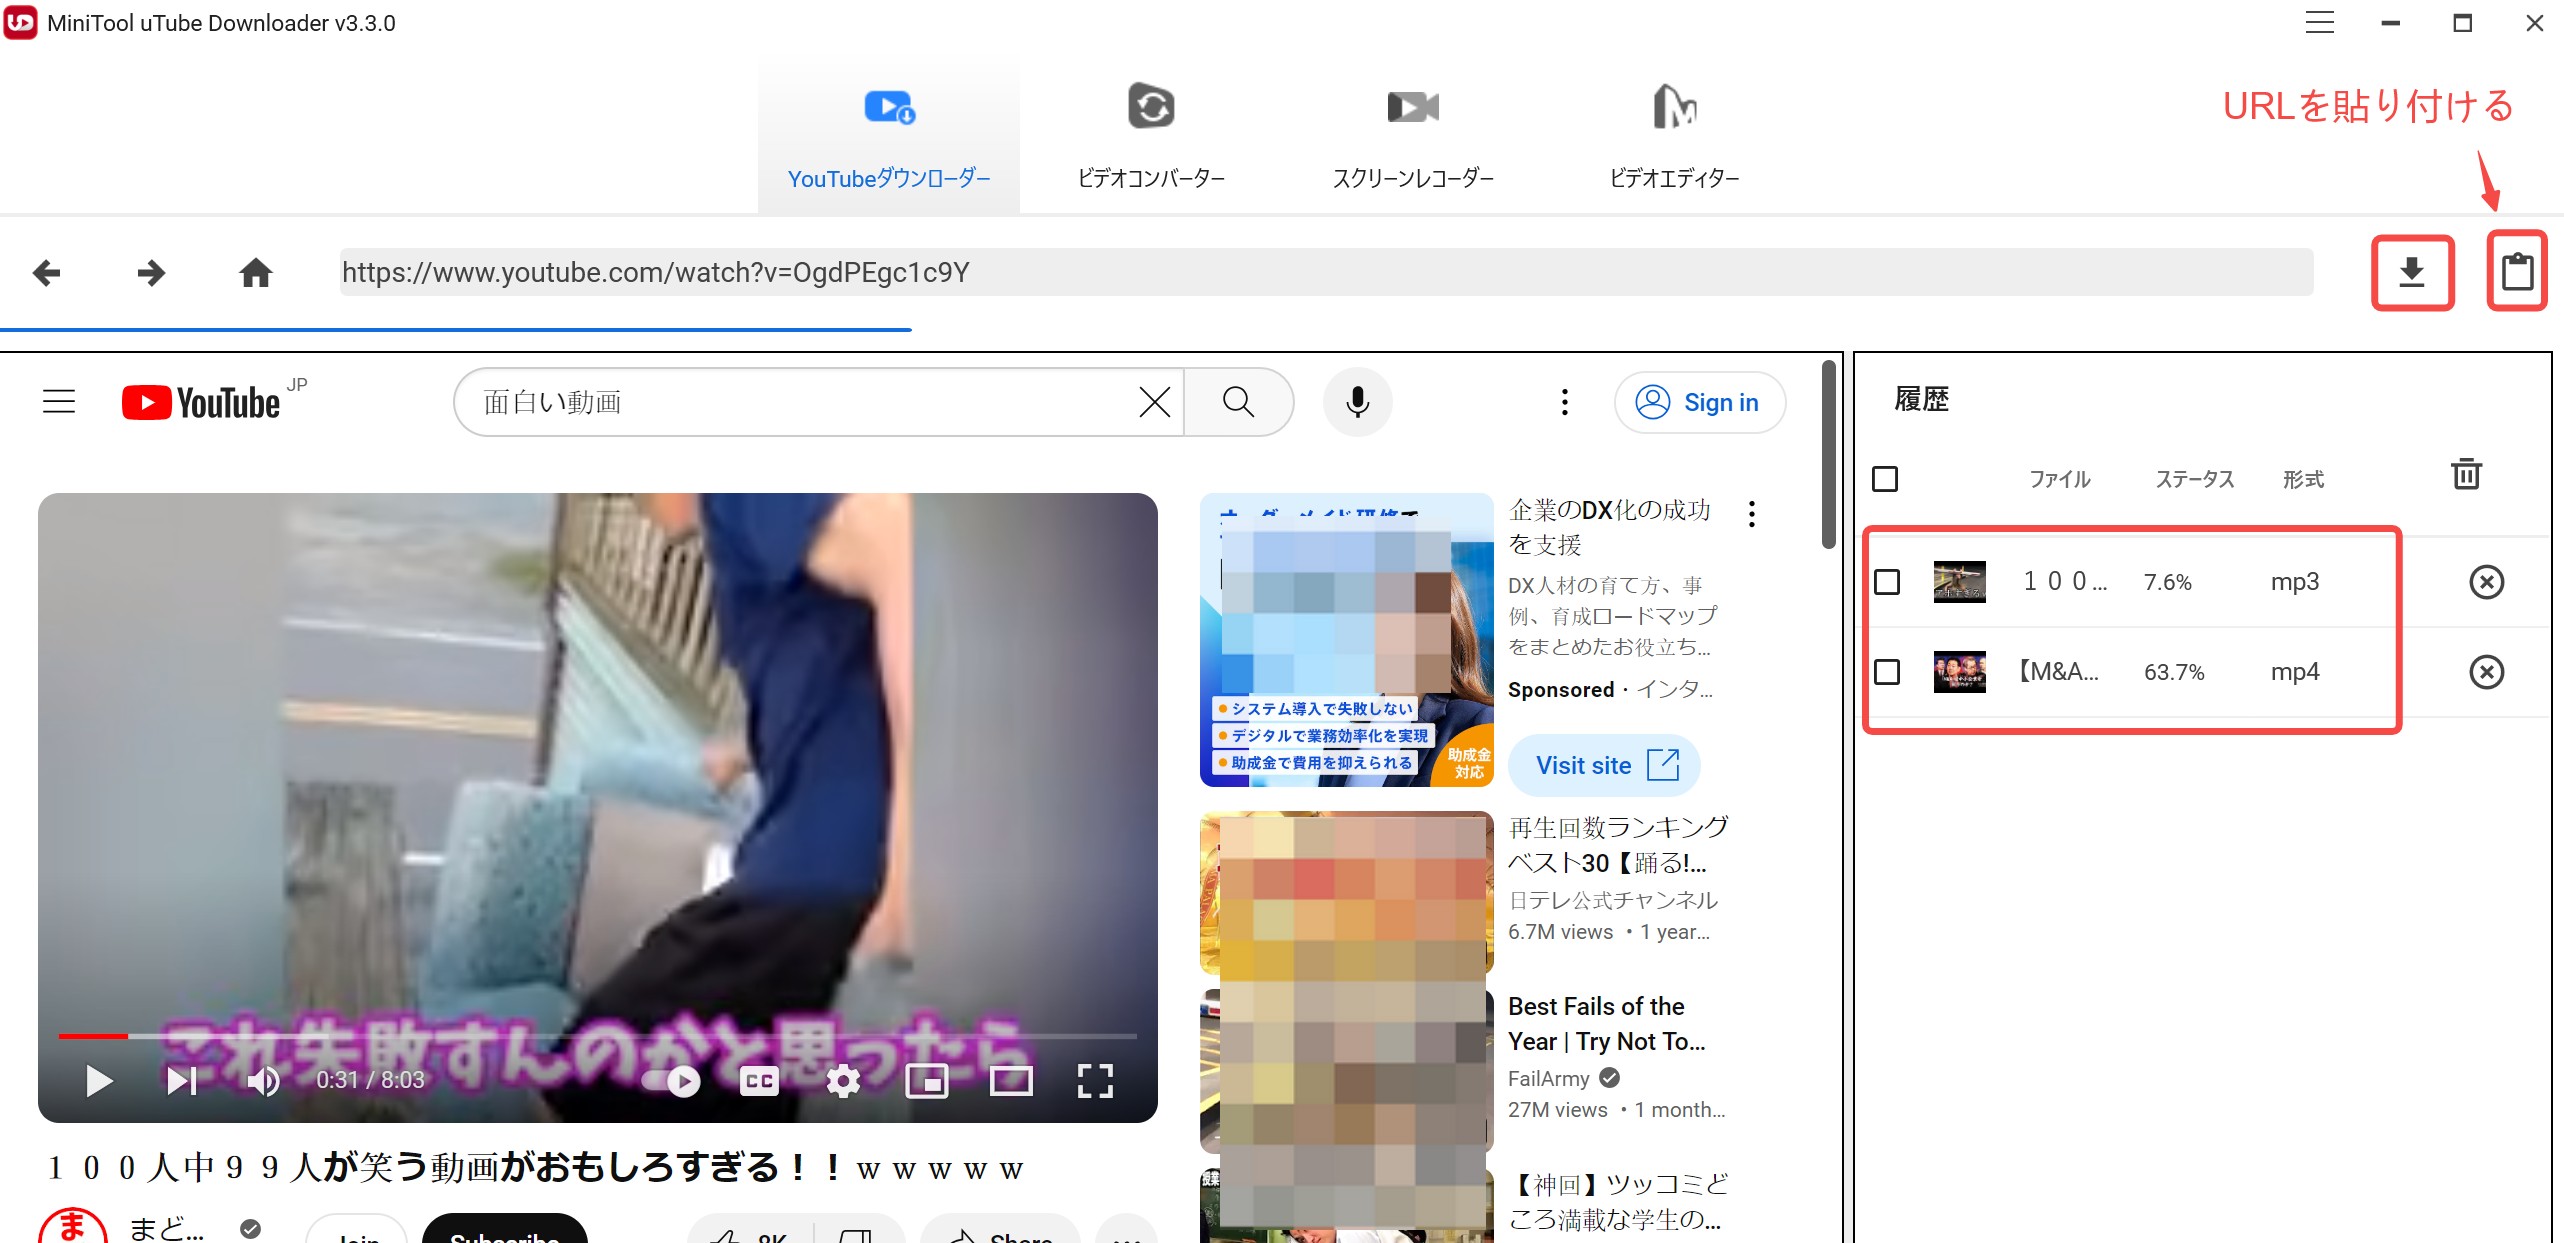This screenshot has height=1243, width=2564.
Task: Switch to the ビデオコンバーター tab
Action: [1151, 137]
